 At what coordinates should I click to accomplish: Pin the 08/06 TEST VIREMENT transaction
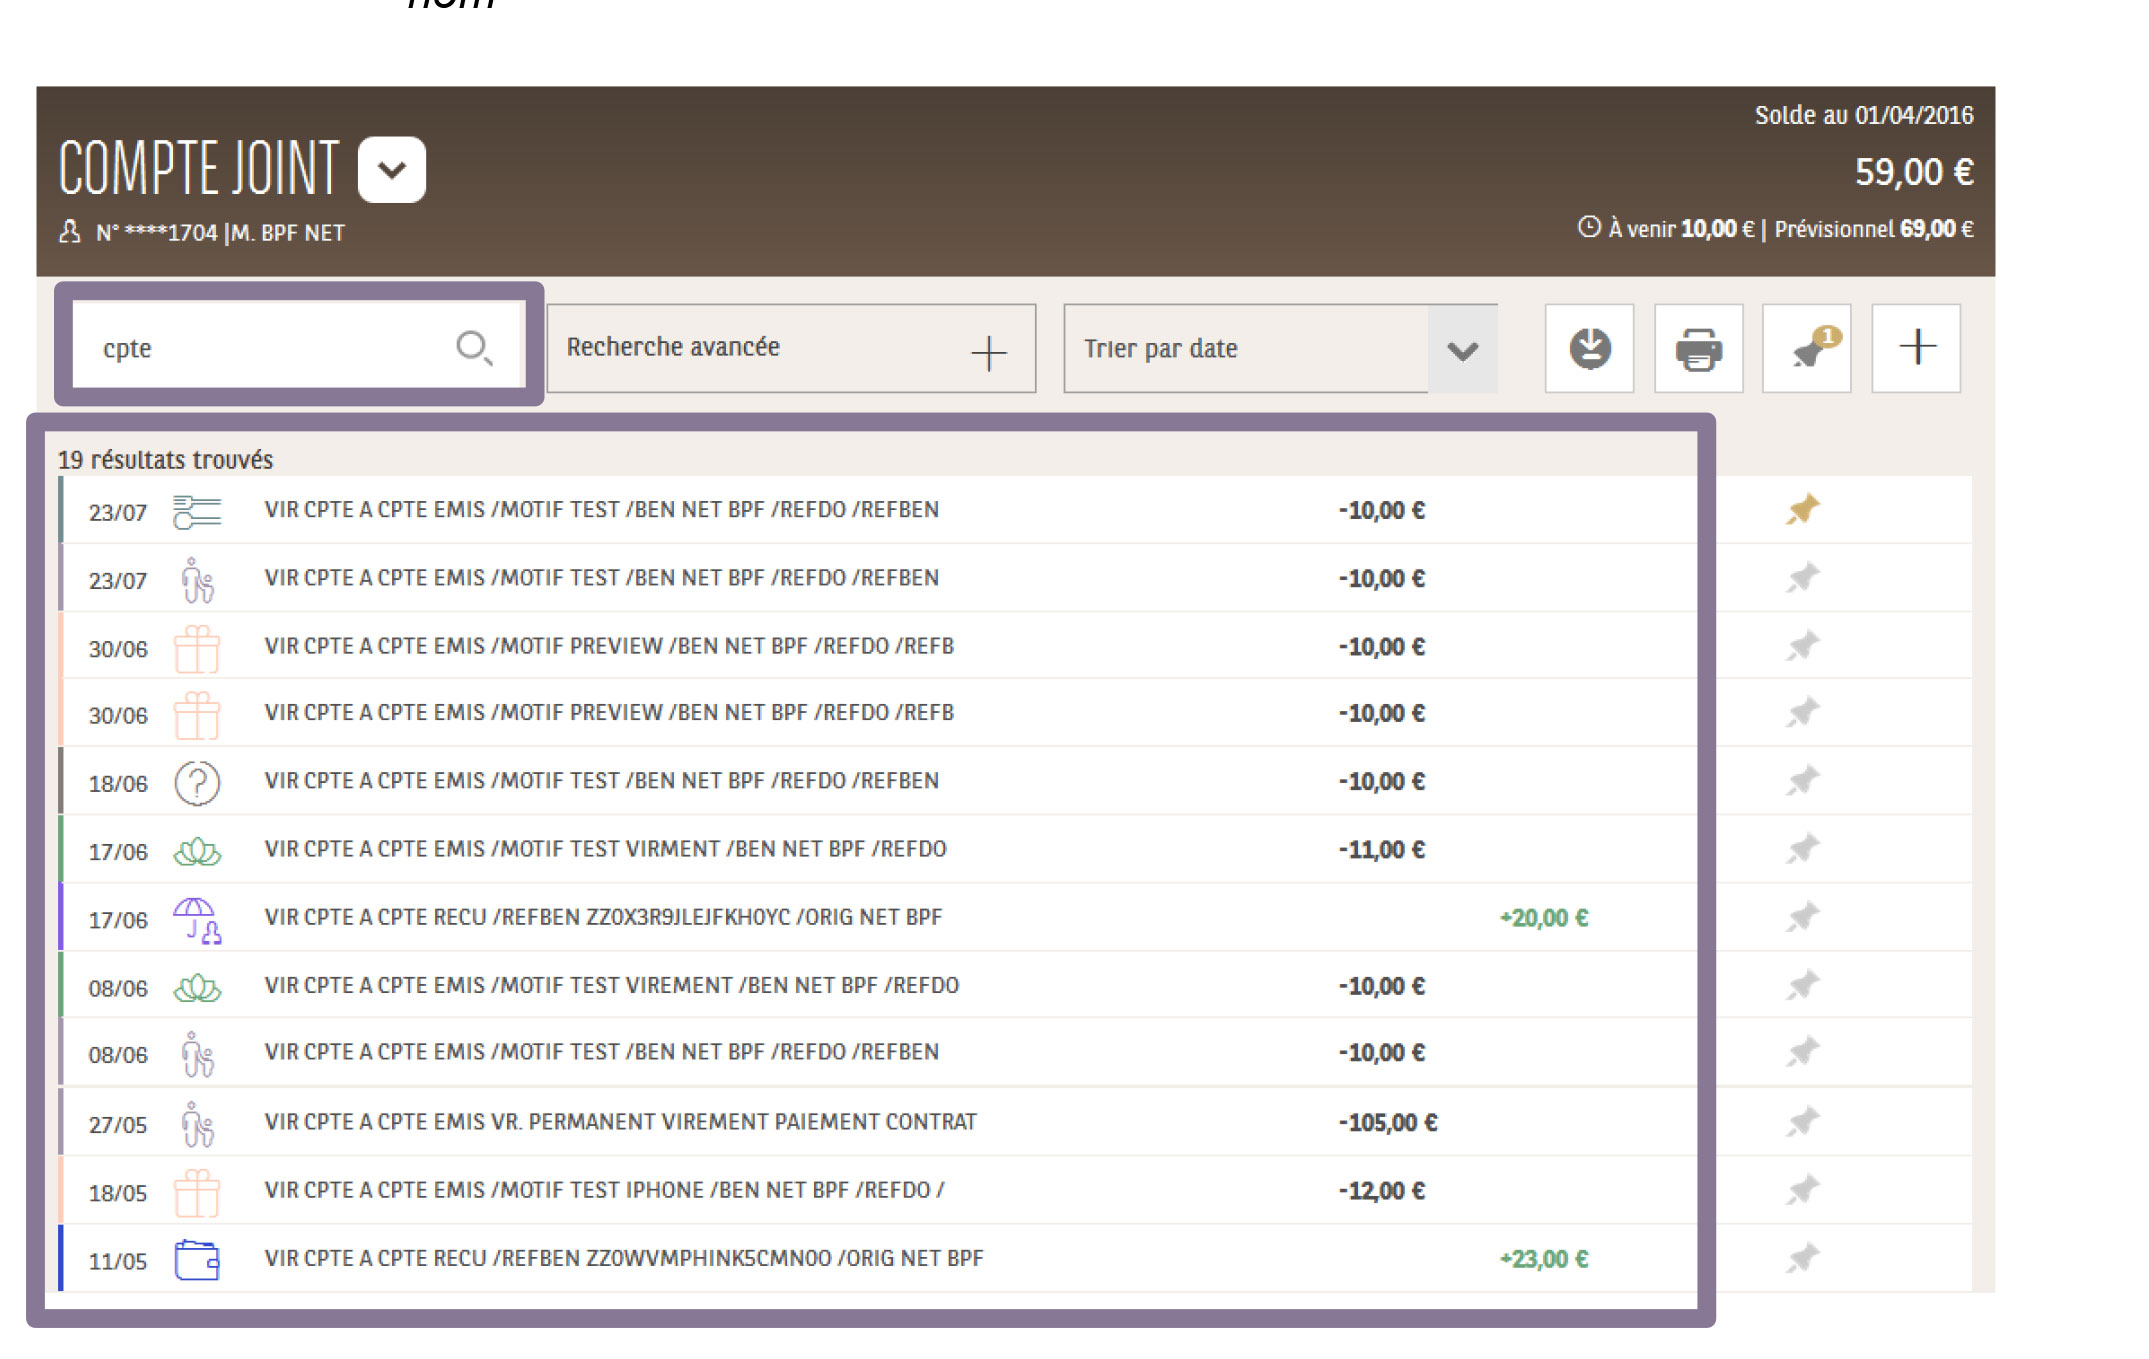[1802, 986]
